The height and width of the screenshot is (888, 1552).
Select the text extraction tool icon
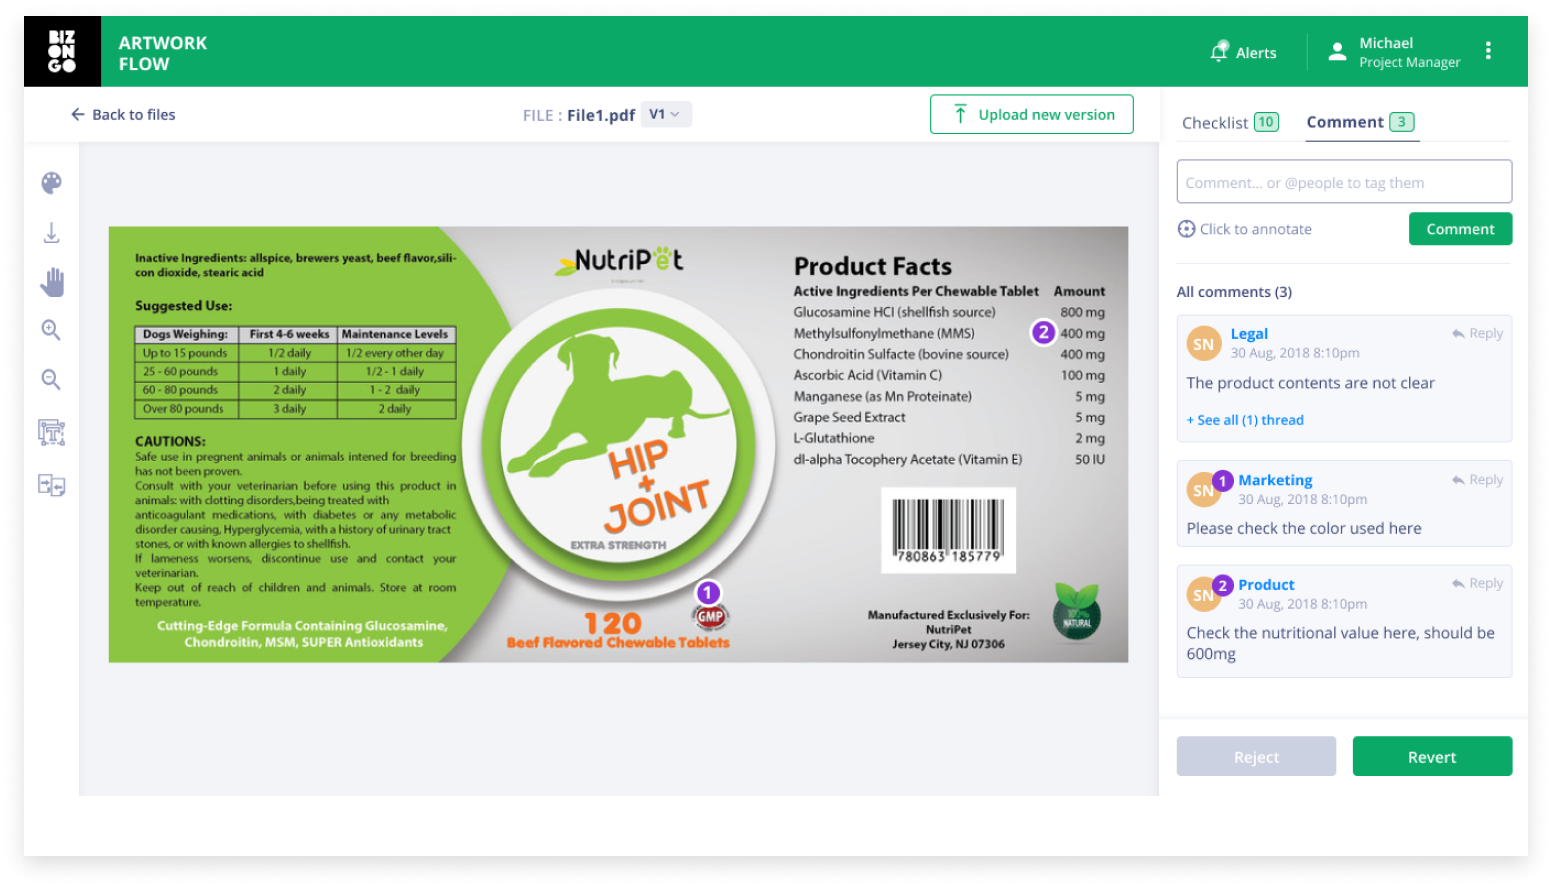click(x=51, y=432)
